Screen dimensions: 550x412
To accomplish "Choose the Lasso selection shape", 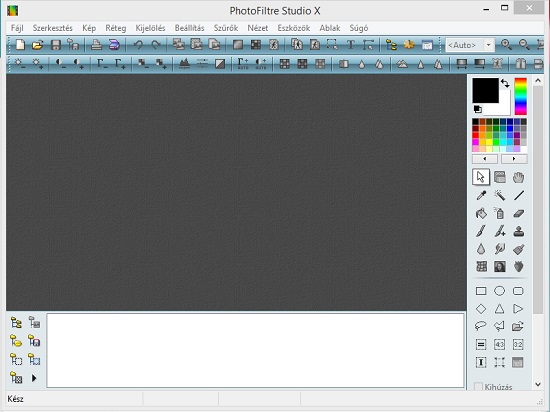I will pos(481,326).
